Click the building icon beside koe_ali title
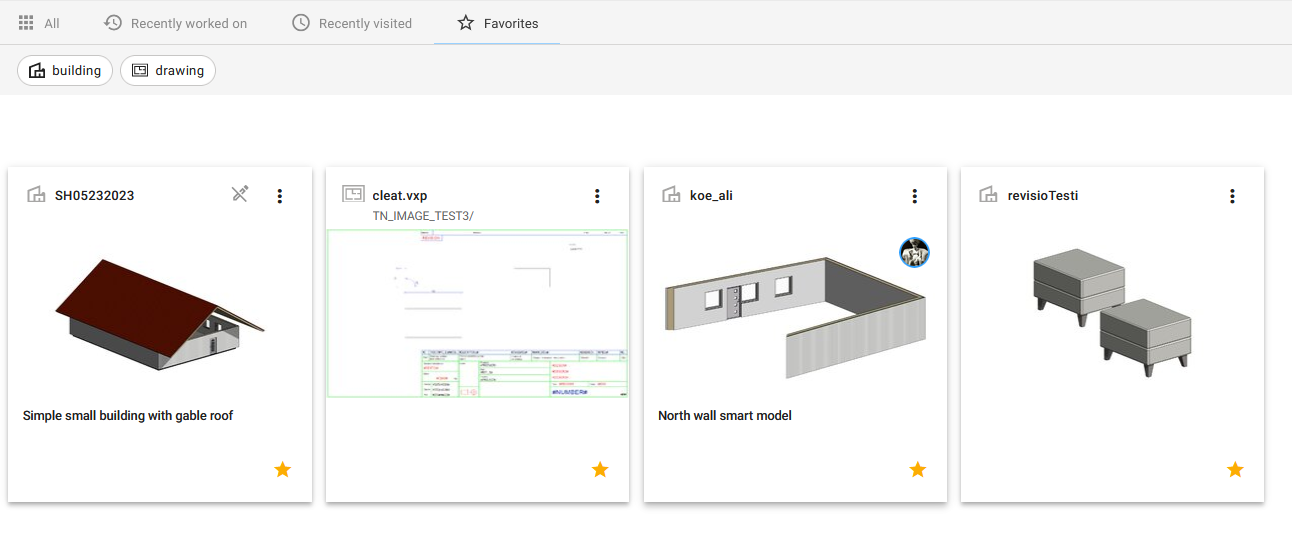1292x542 pixels. coord(671,195)
